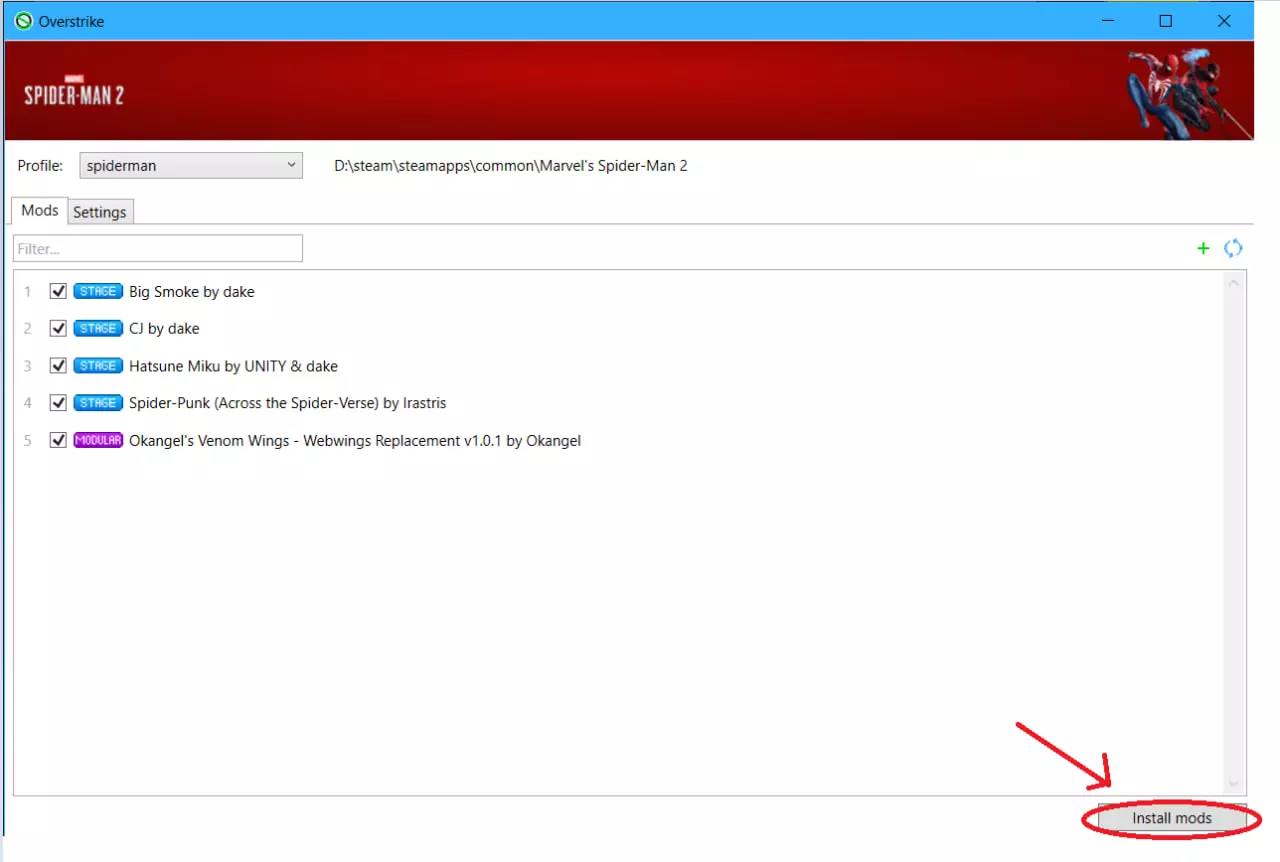Click the game install path text
1280x862 pixels.
coord(511,166)
